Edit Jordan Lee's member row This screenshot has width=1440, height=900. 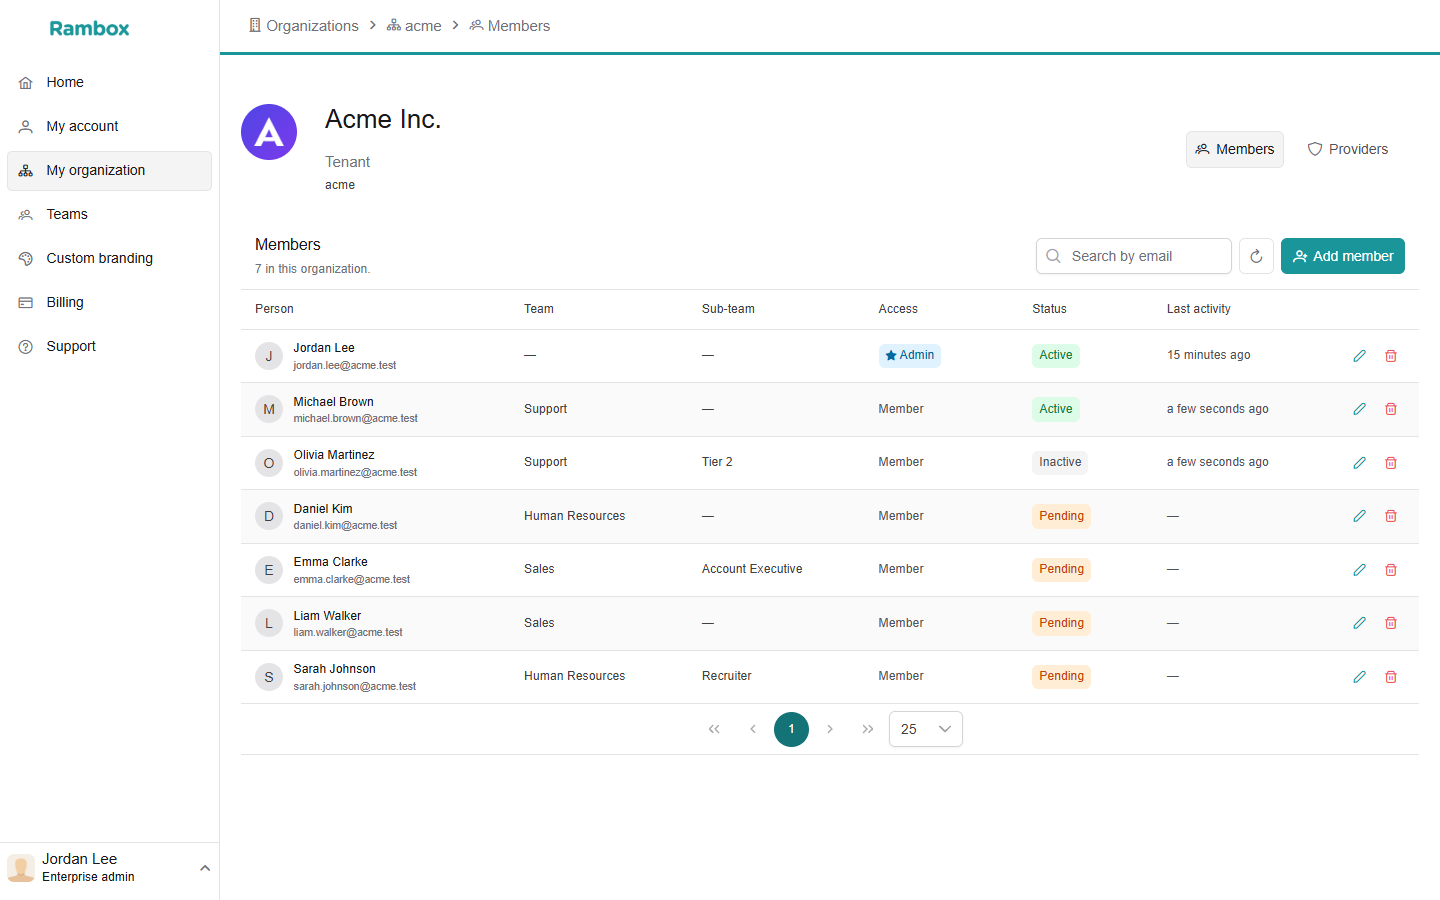(1359, 356)
